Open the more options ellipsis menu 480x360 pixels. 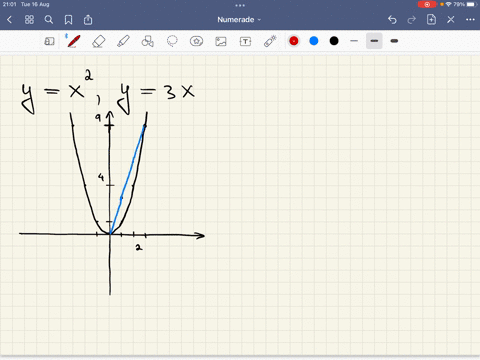[470, 20]
